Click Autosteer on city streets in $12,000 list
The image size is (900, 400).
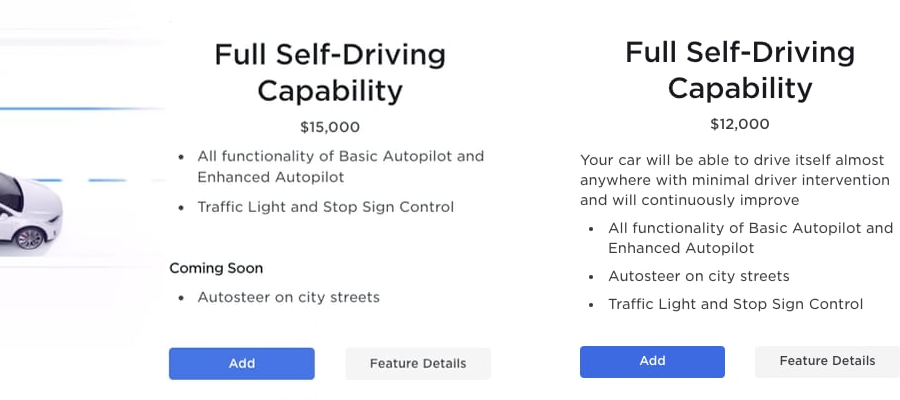(x=699, y=276)
